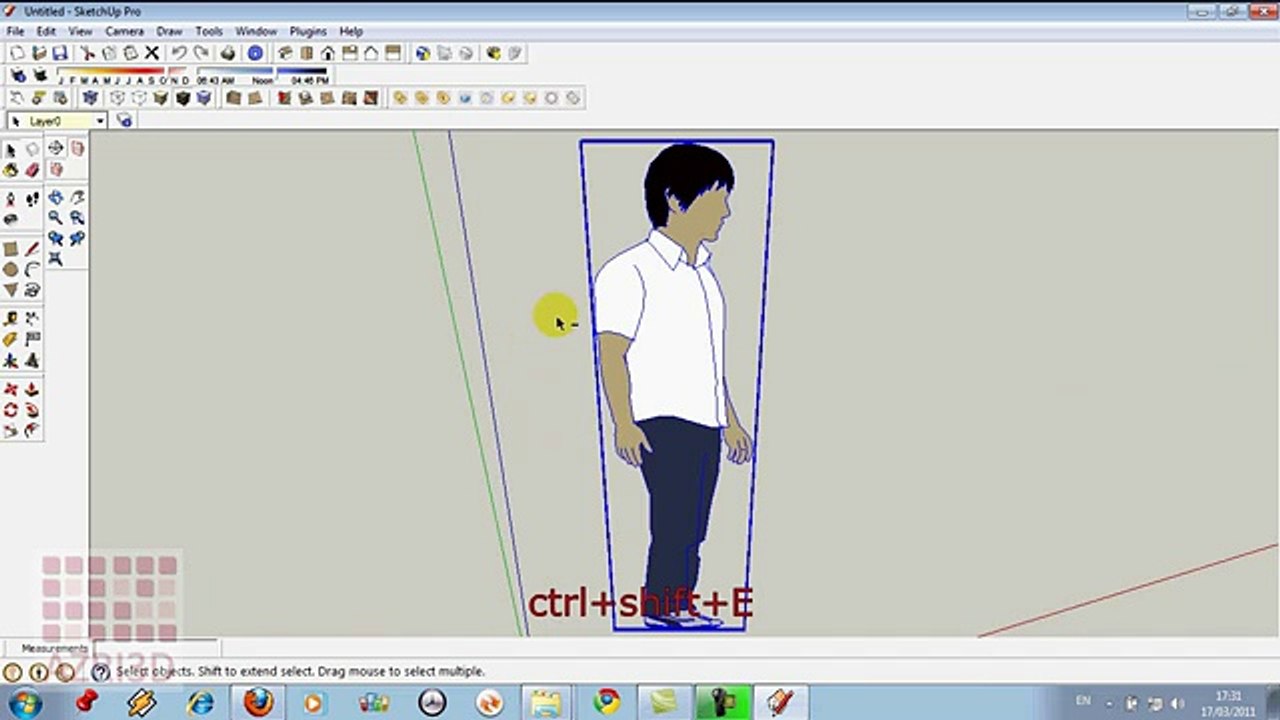Select the Orbit tool
This screenshot has width=1280, height=720.
coord(55,198)
